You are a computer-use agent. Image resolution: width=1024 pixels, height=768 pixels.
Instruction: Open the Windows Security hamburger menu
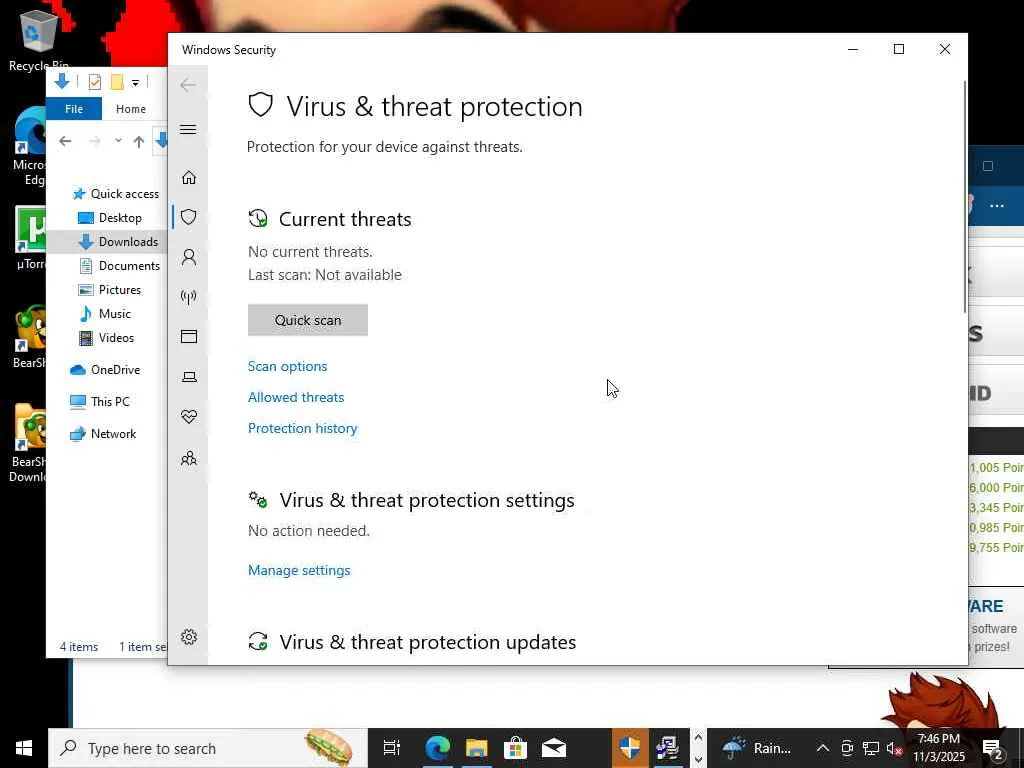coord(188,129)
